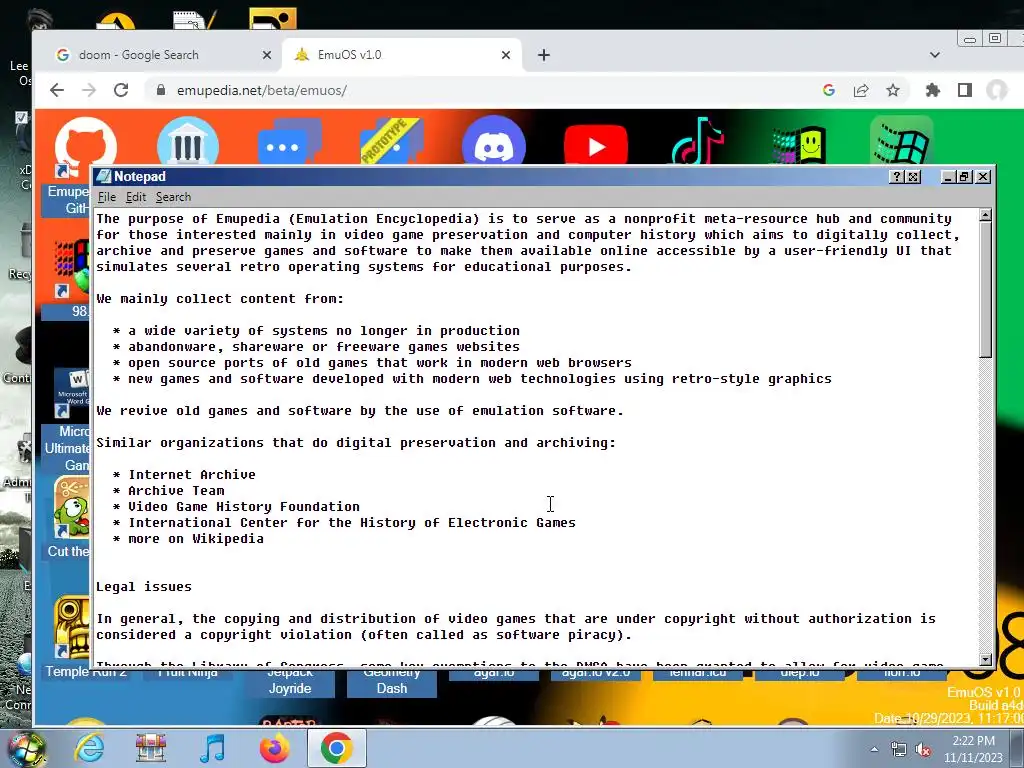Show hidden system tray icons
This screenshot has height=768, width=1024.
coord(874,749)
